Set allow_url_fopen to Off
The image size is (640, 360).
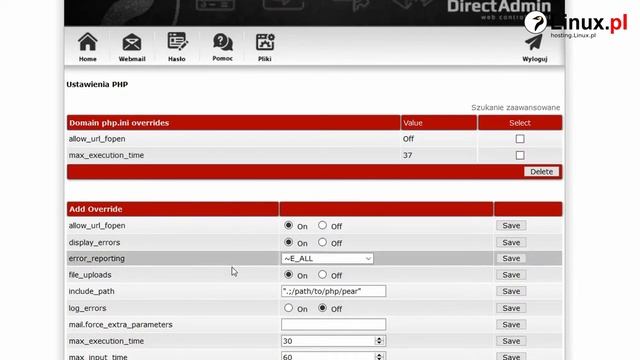322,225
